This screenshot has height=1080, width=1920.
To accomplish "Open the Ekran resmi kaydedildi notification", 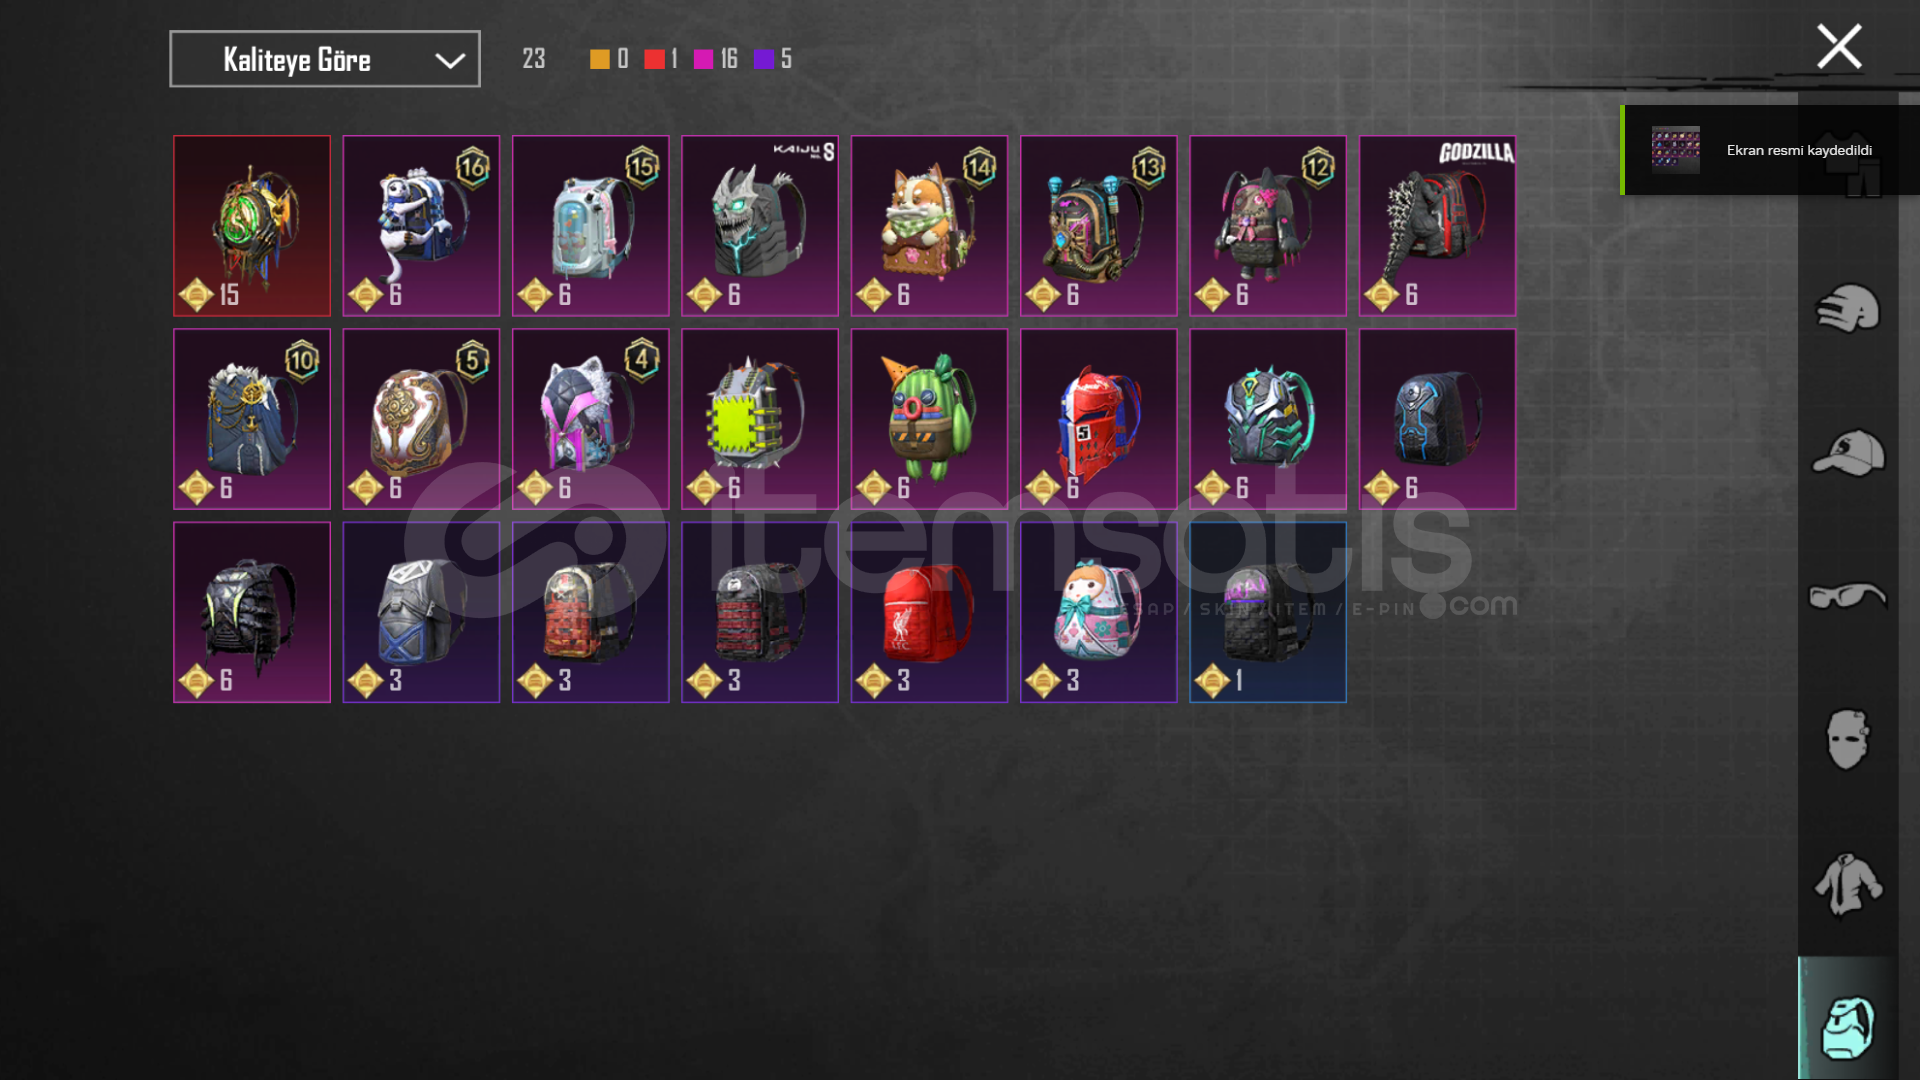I will click(1770, 150).
